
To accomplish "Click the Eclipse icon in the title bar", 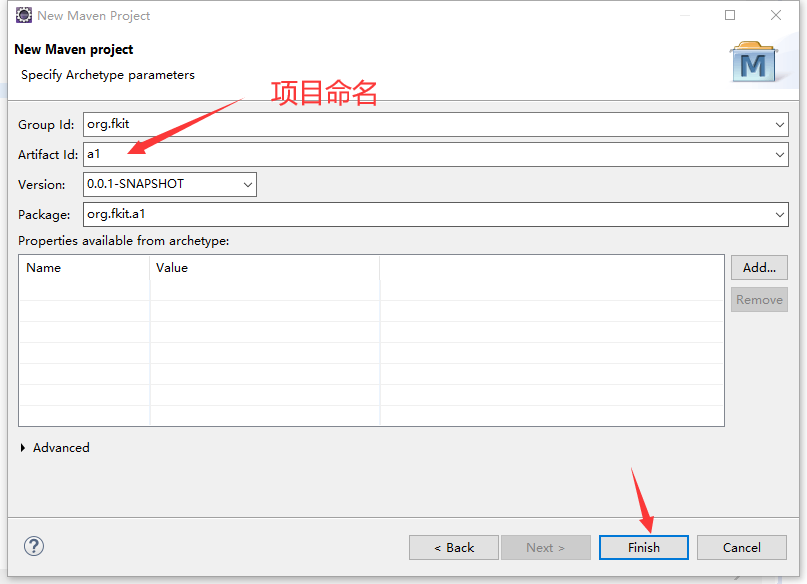I will coord(24,15).
